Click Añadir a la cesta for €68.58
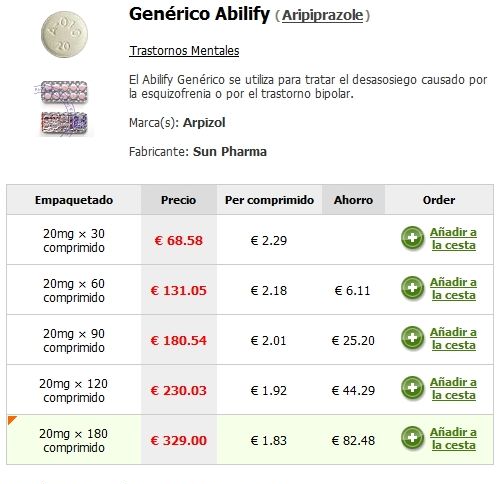Screen dimensions: 500x484 click(453, 238)
